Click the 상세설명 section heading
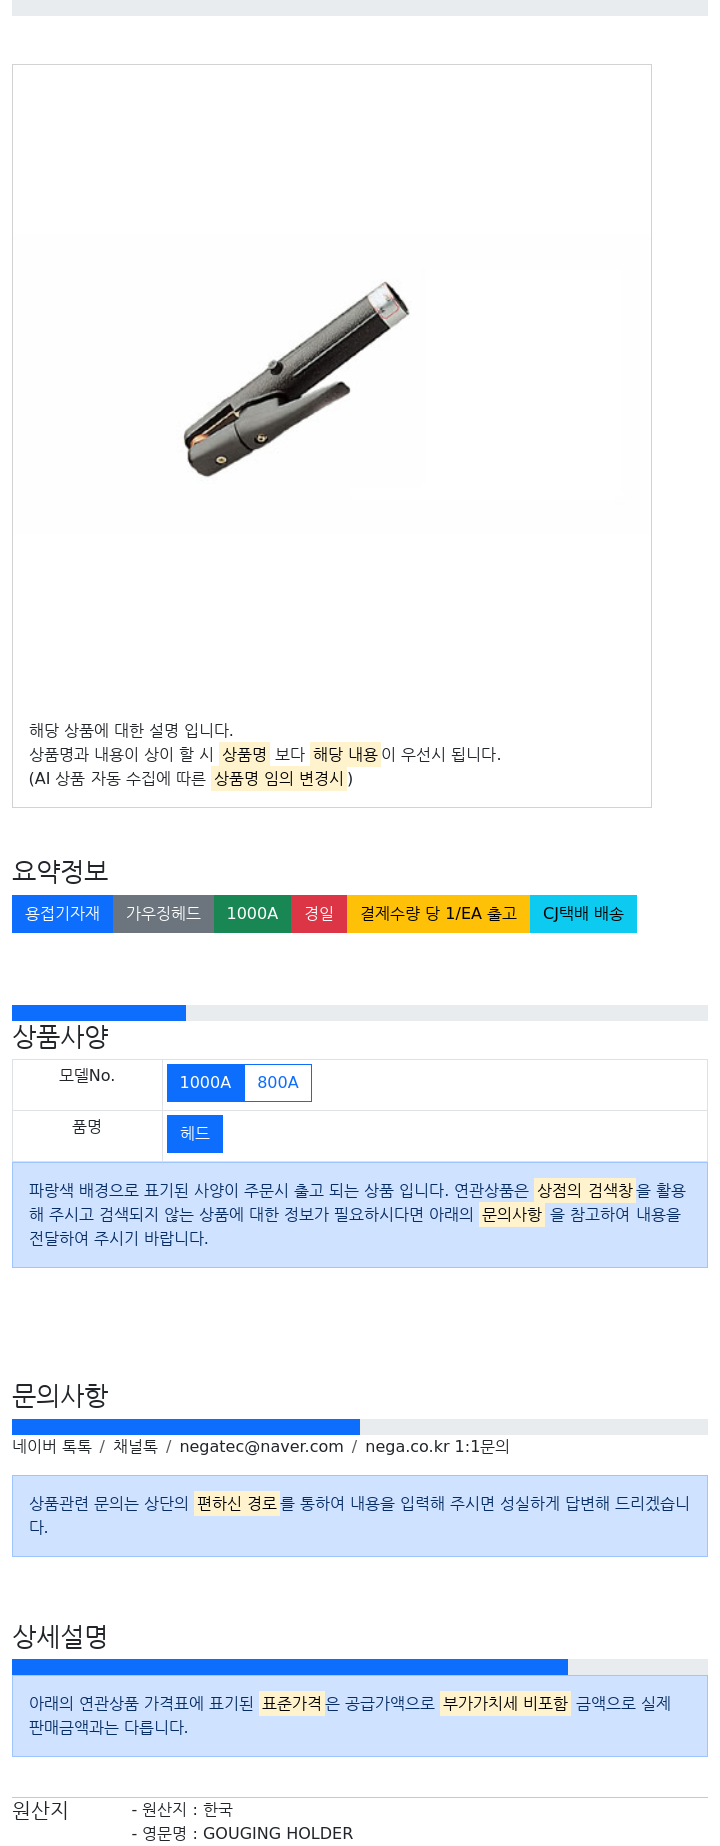 point(60,1637)
